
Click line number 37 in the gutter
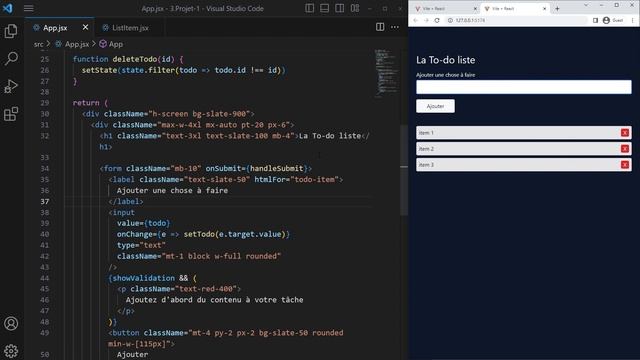(44, 201)
